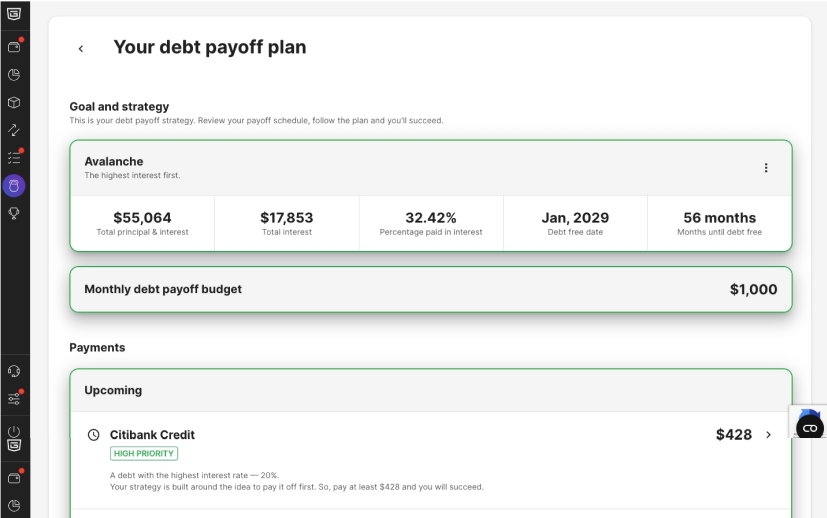Click the HIGH PRIORITY badge
This screenshot has width=827, height=518.
pos(144,454)
